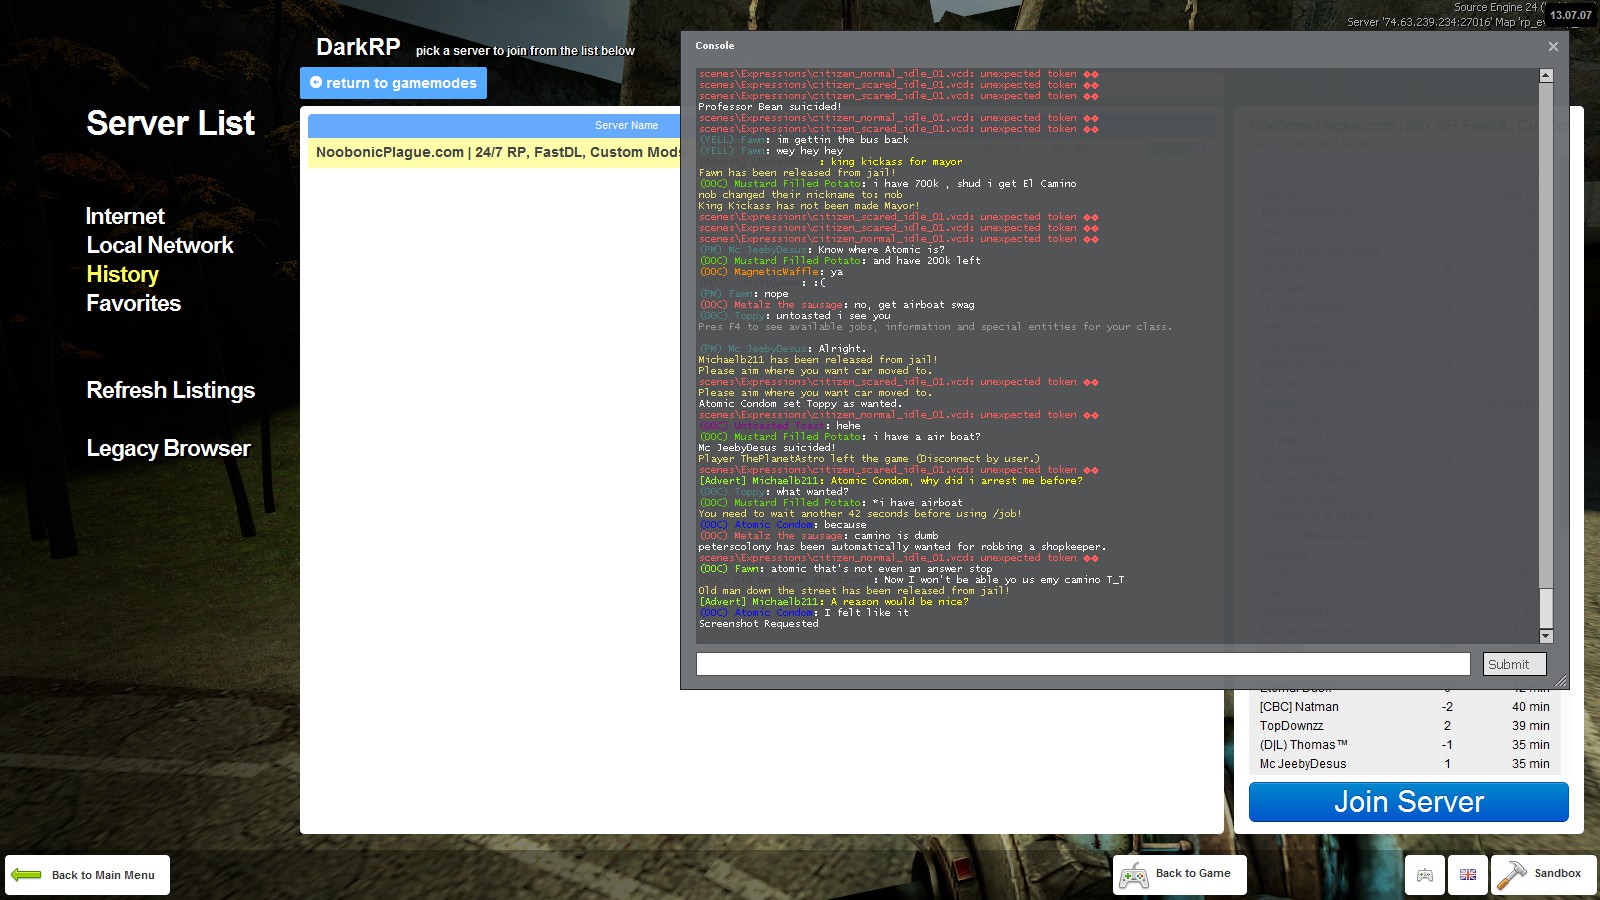Click console scrollbar down arrow
The width and height of the screenshot is (1600, 900).
(1546, 636)
